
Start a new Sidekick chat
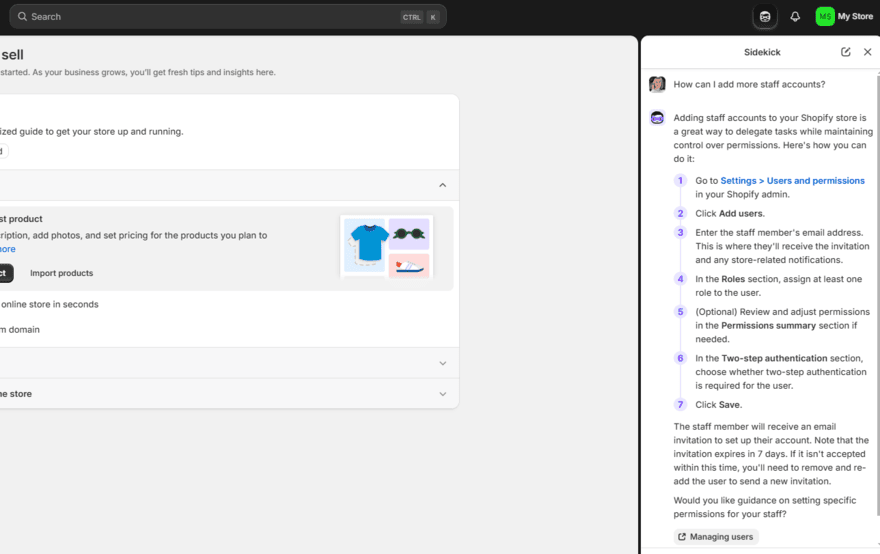[x=845, y=52]
